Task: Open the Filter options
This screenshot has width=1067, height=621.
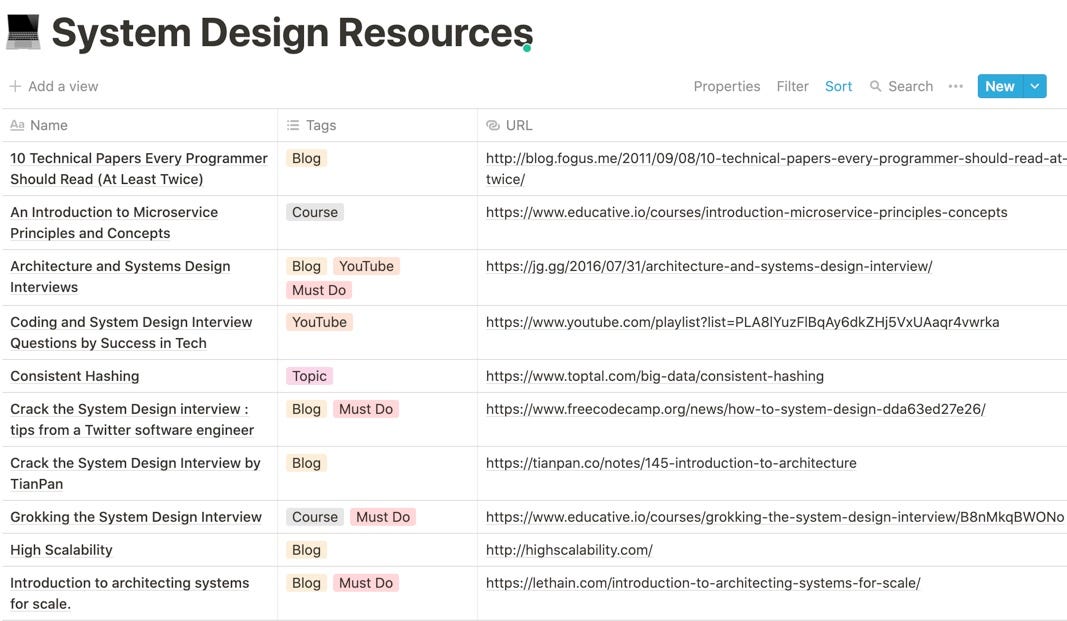Action: click(792, 86)
